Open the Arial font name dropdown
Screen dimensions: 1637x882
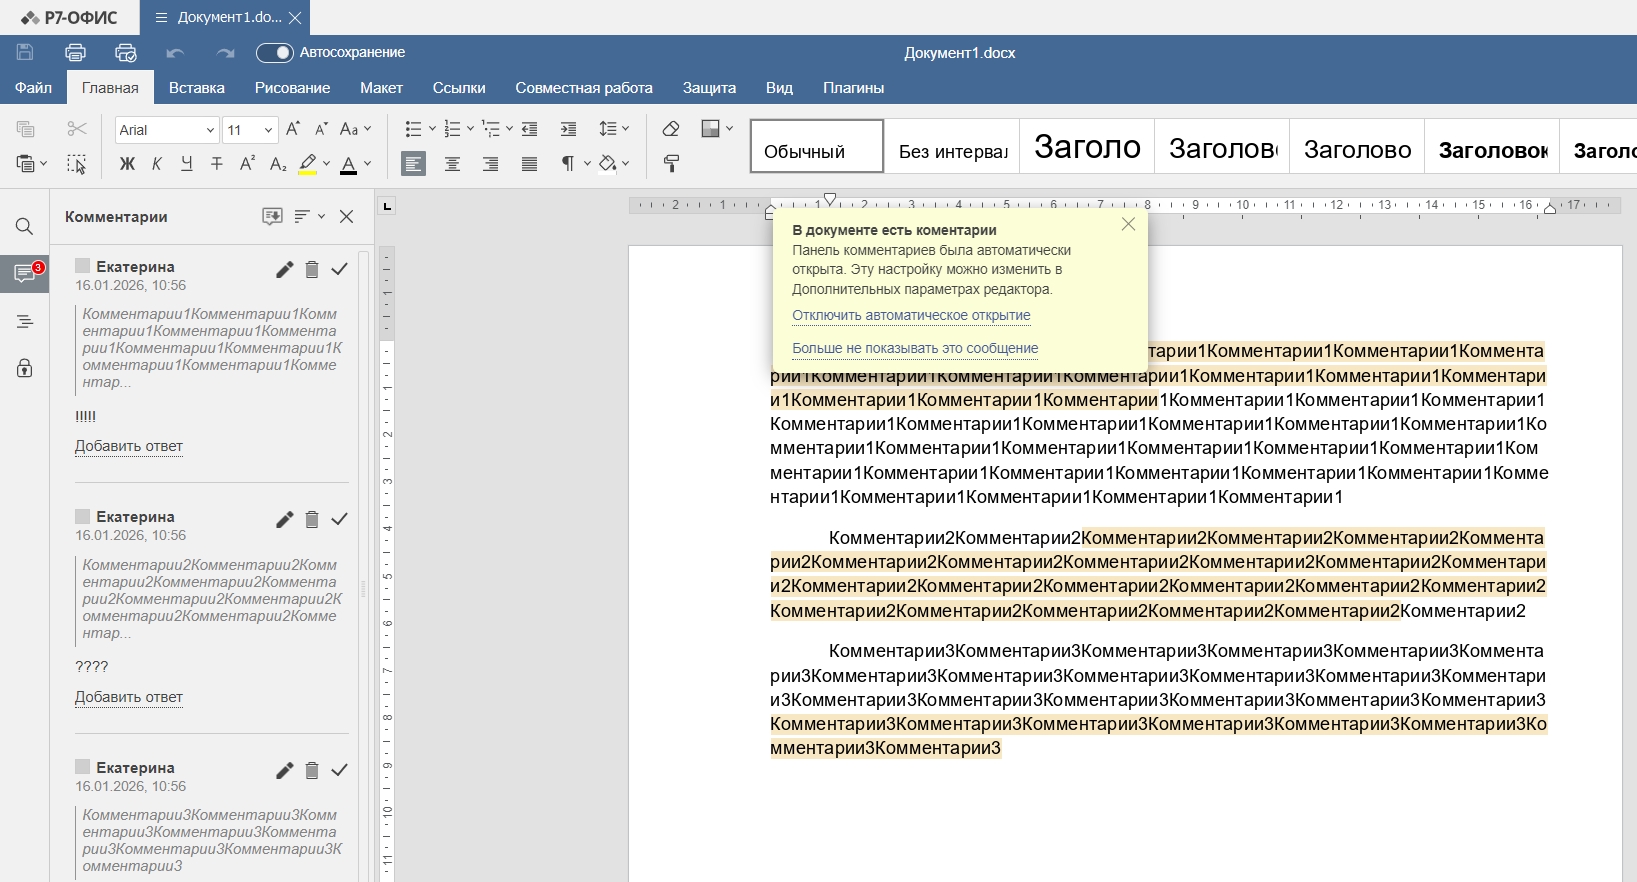click(x=167, y=130)
